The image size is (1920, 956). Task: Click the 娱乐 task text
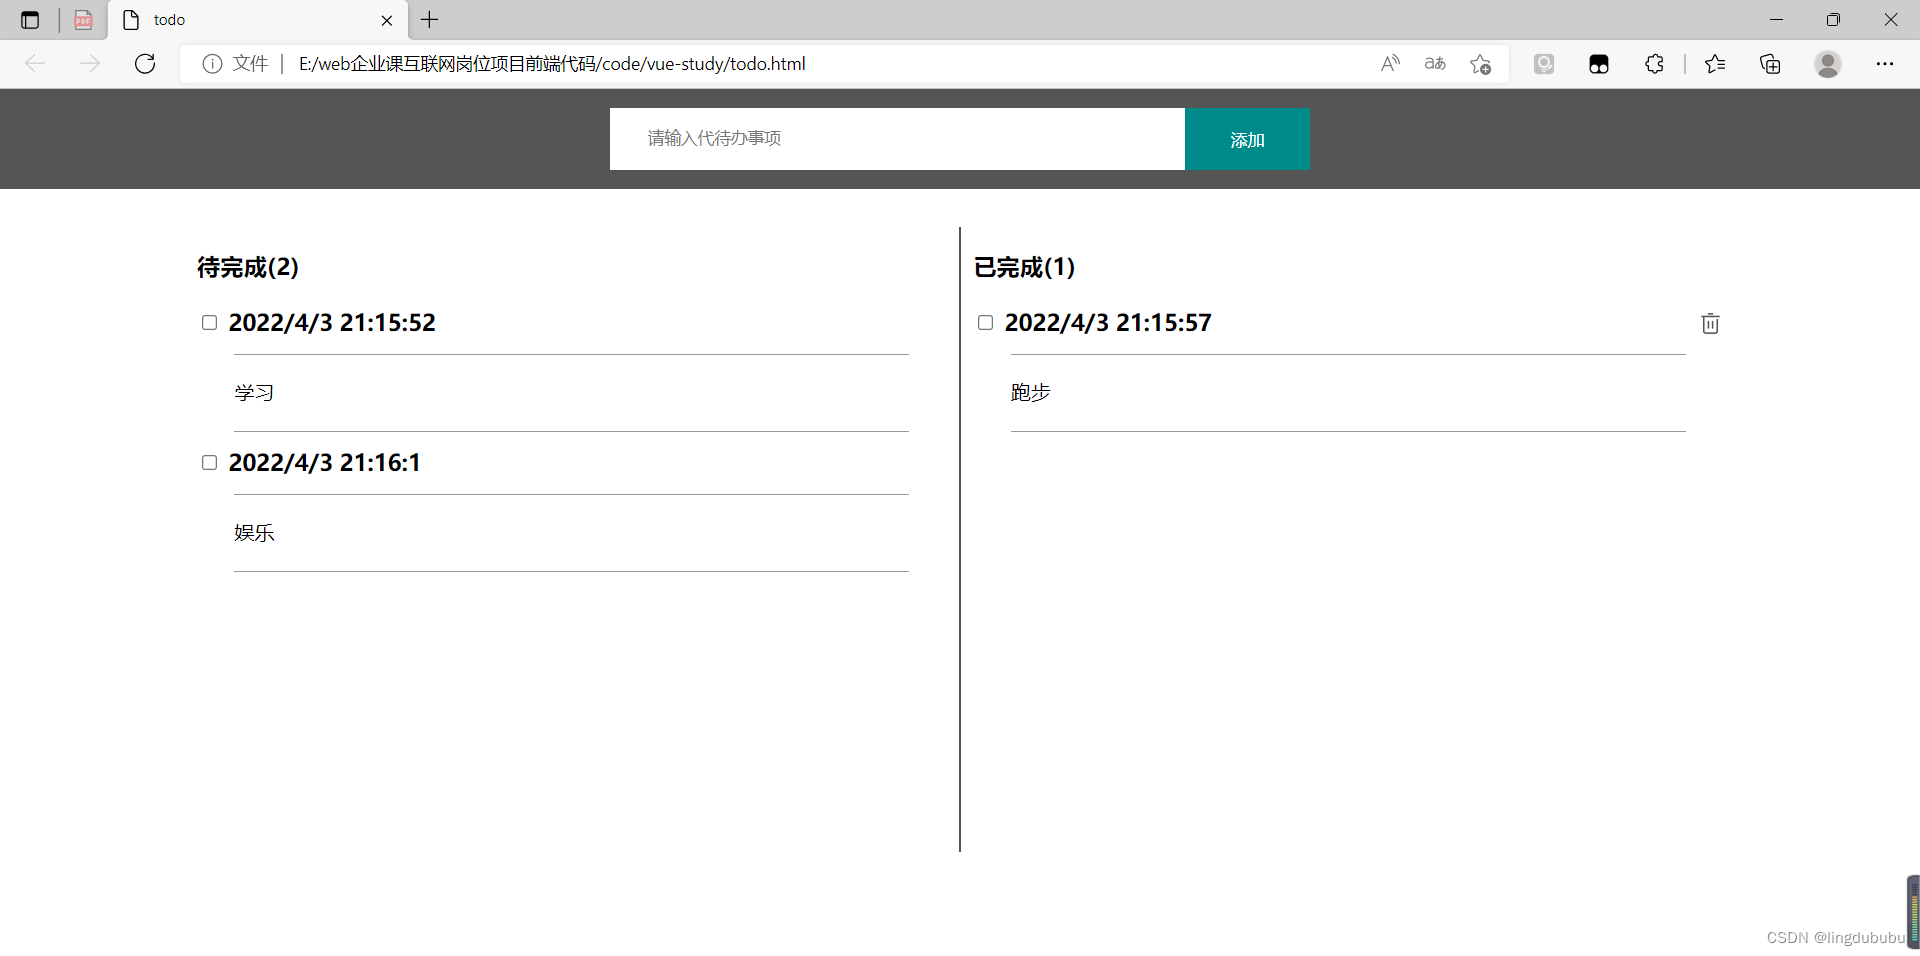coord(254,533)
